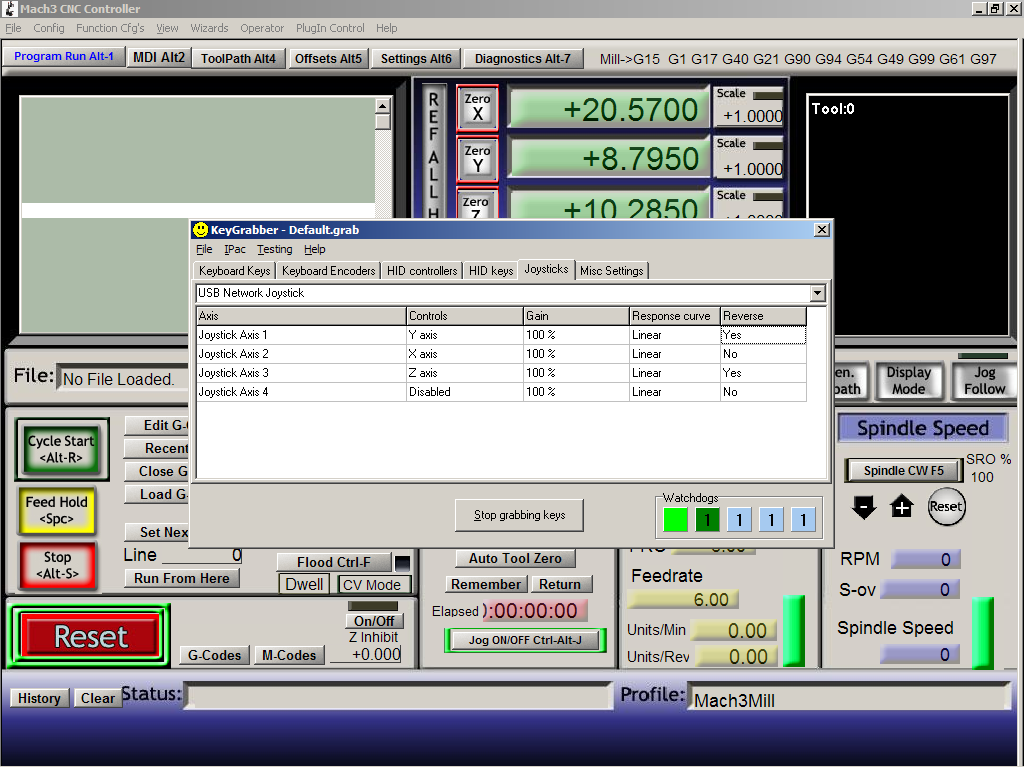Click the feedrate override green bar
Image resolution: width=1024 pixels, height=768 pixels.
pyautogui.click(x=793, y=631)
